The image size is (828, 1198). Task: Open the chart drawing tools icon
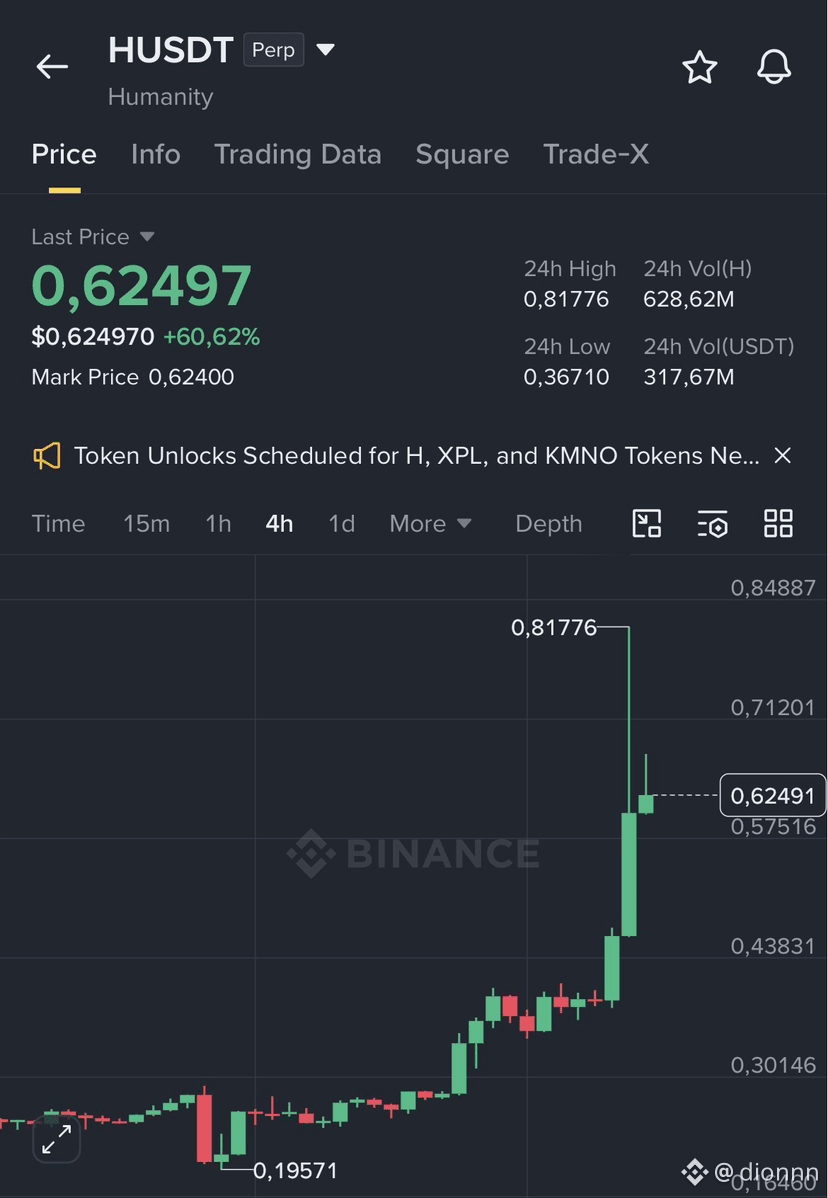(x=647, y=523)
